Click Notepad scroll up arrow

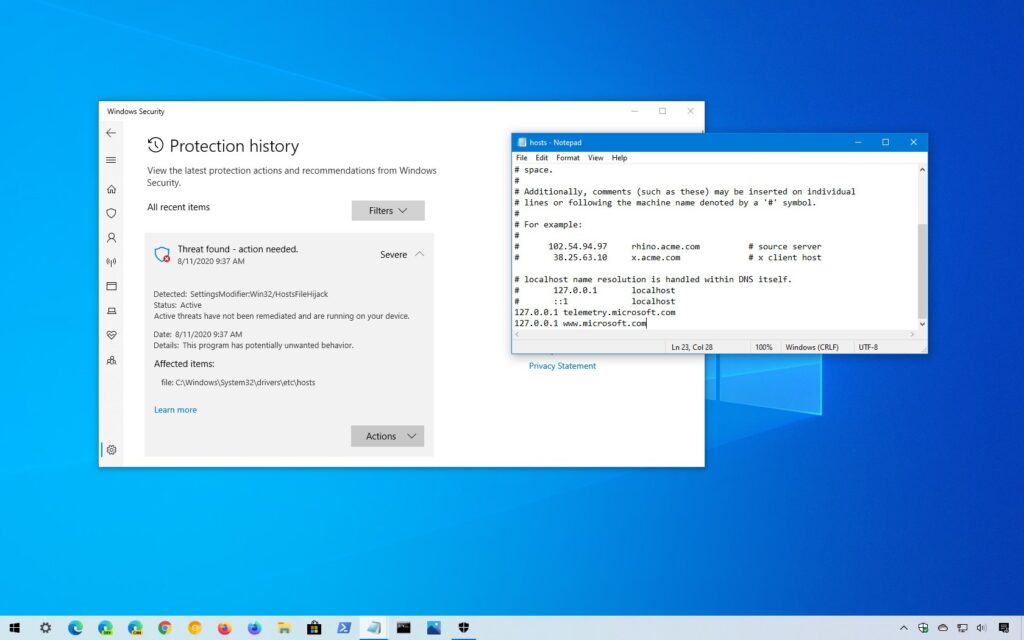tap(922, 170)
